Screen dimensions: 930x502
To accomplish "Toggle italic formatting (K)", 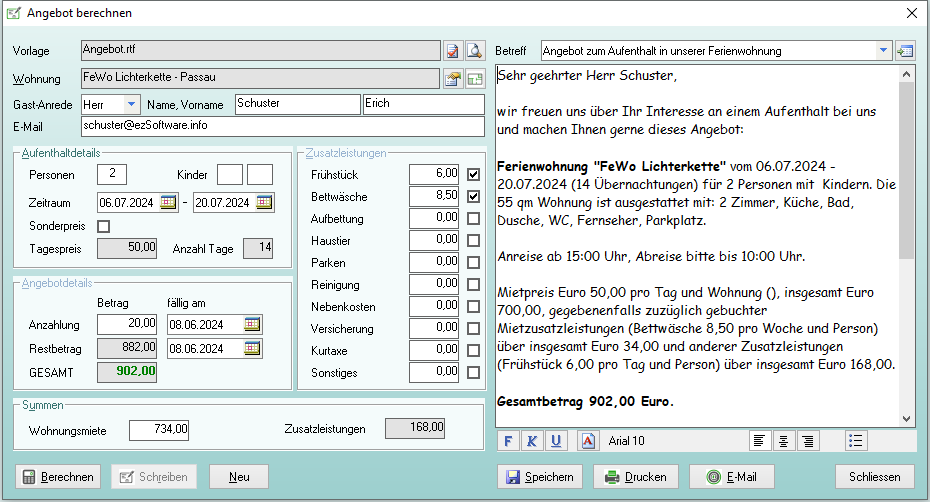I will click(532, 441).
